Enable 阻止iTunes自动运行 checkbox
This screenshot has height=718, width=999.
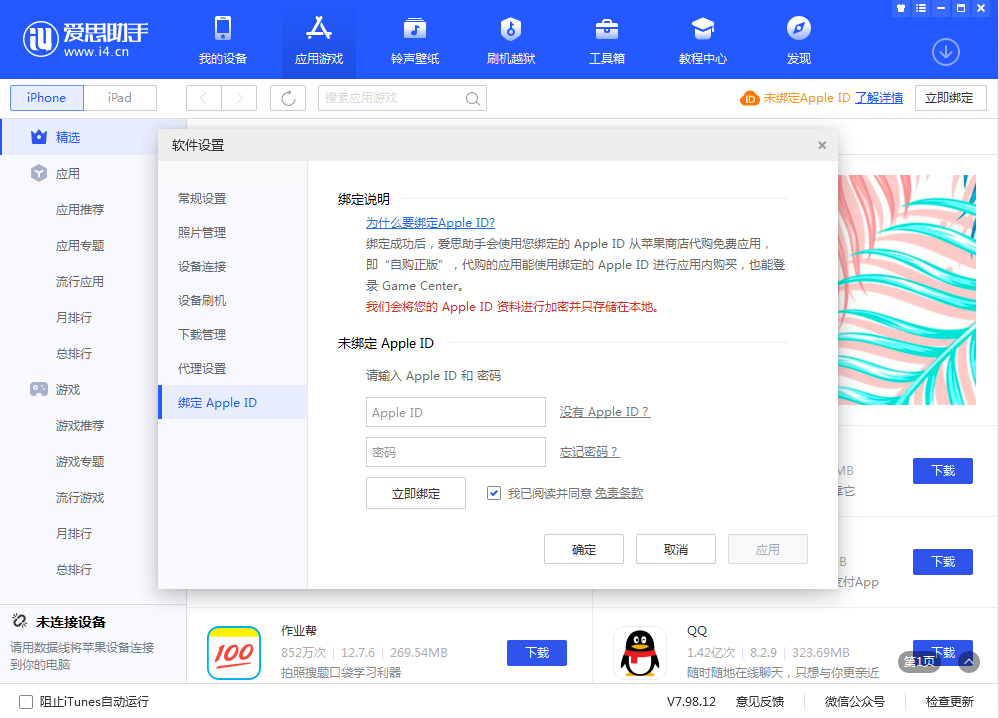25,701
